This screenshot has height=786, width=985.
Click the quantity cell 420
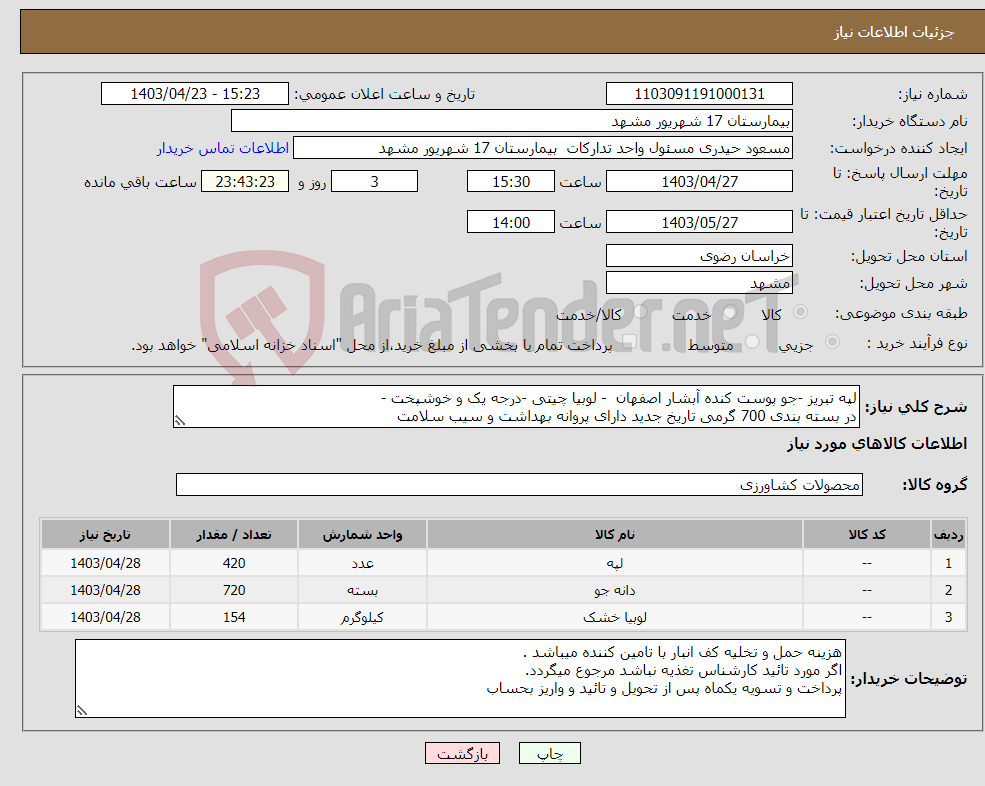(234, 563)
